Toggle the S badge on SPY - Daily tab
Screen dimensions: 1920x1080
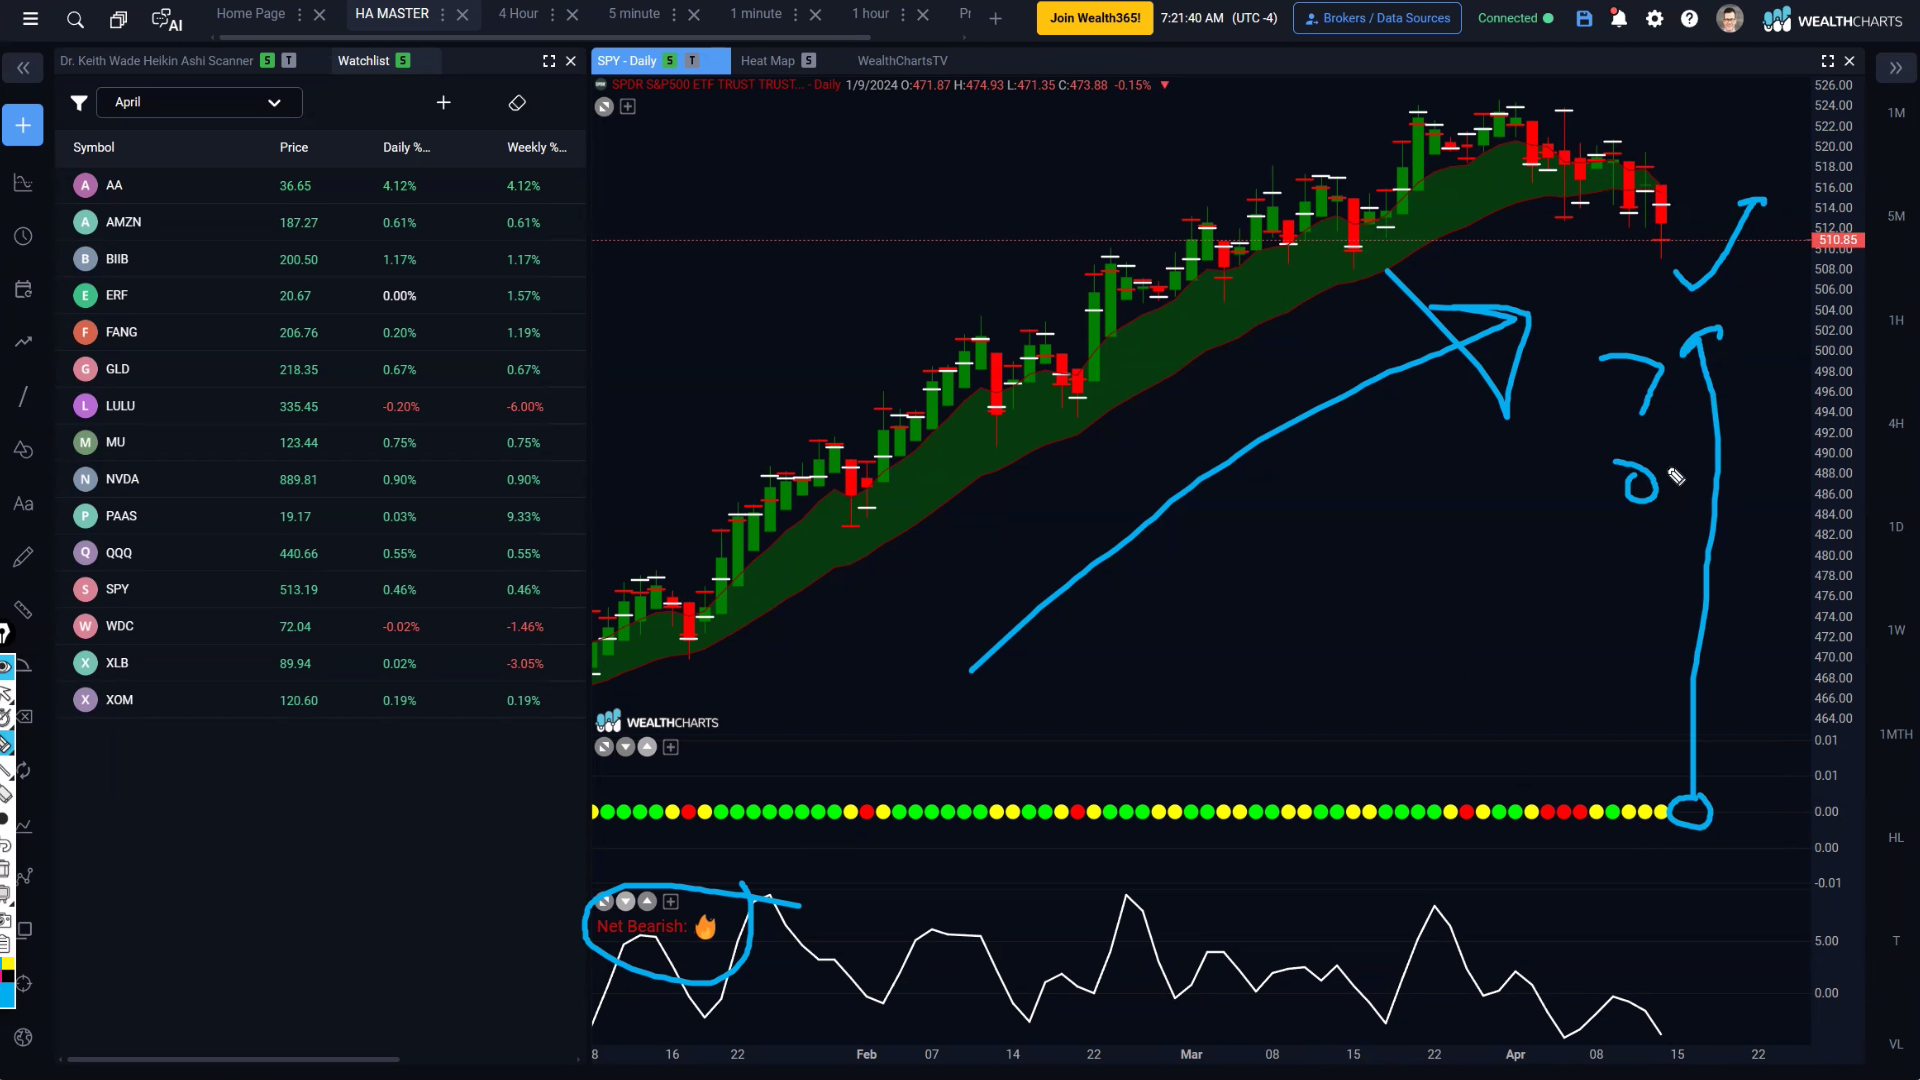[x=670, y=60]
